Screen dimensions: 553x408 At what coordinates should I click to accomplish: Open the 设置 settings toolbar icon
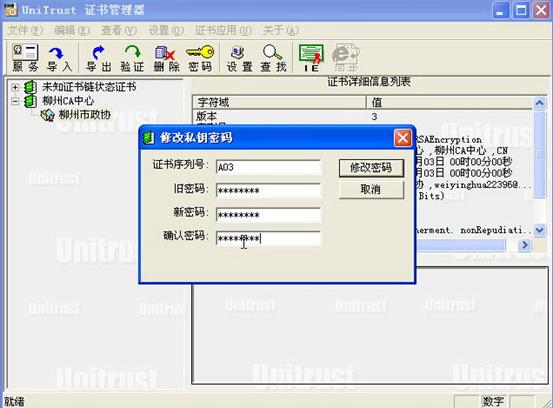click(239, 58)
